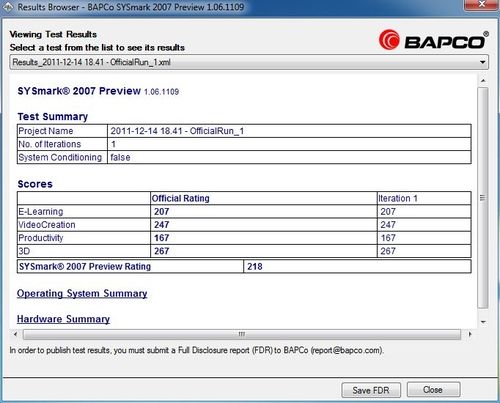Click the Save FDR button

tap(371, 390)
